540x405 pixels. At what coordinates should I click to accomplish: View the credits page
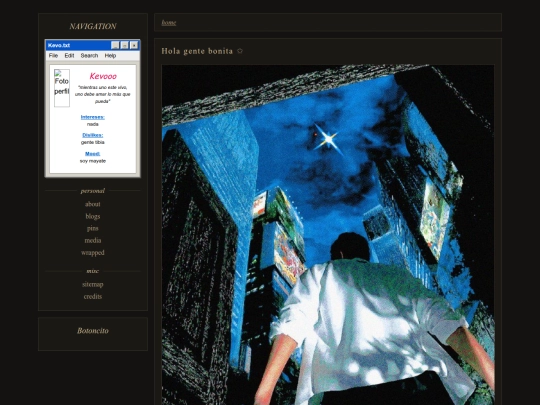(x=93, y=296)
